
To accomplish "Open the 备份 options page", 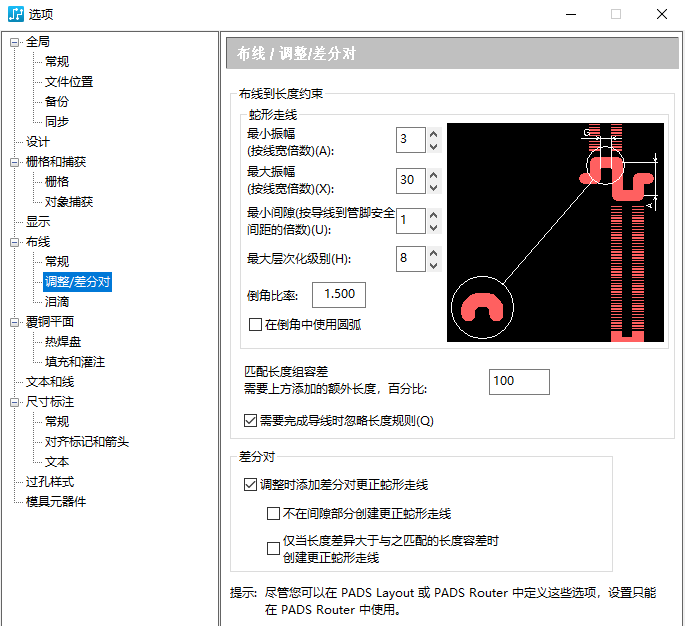I will (x=57, y=102).
